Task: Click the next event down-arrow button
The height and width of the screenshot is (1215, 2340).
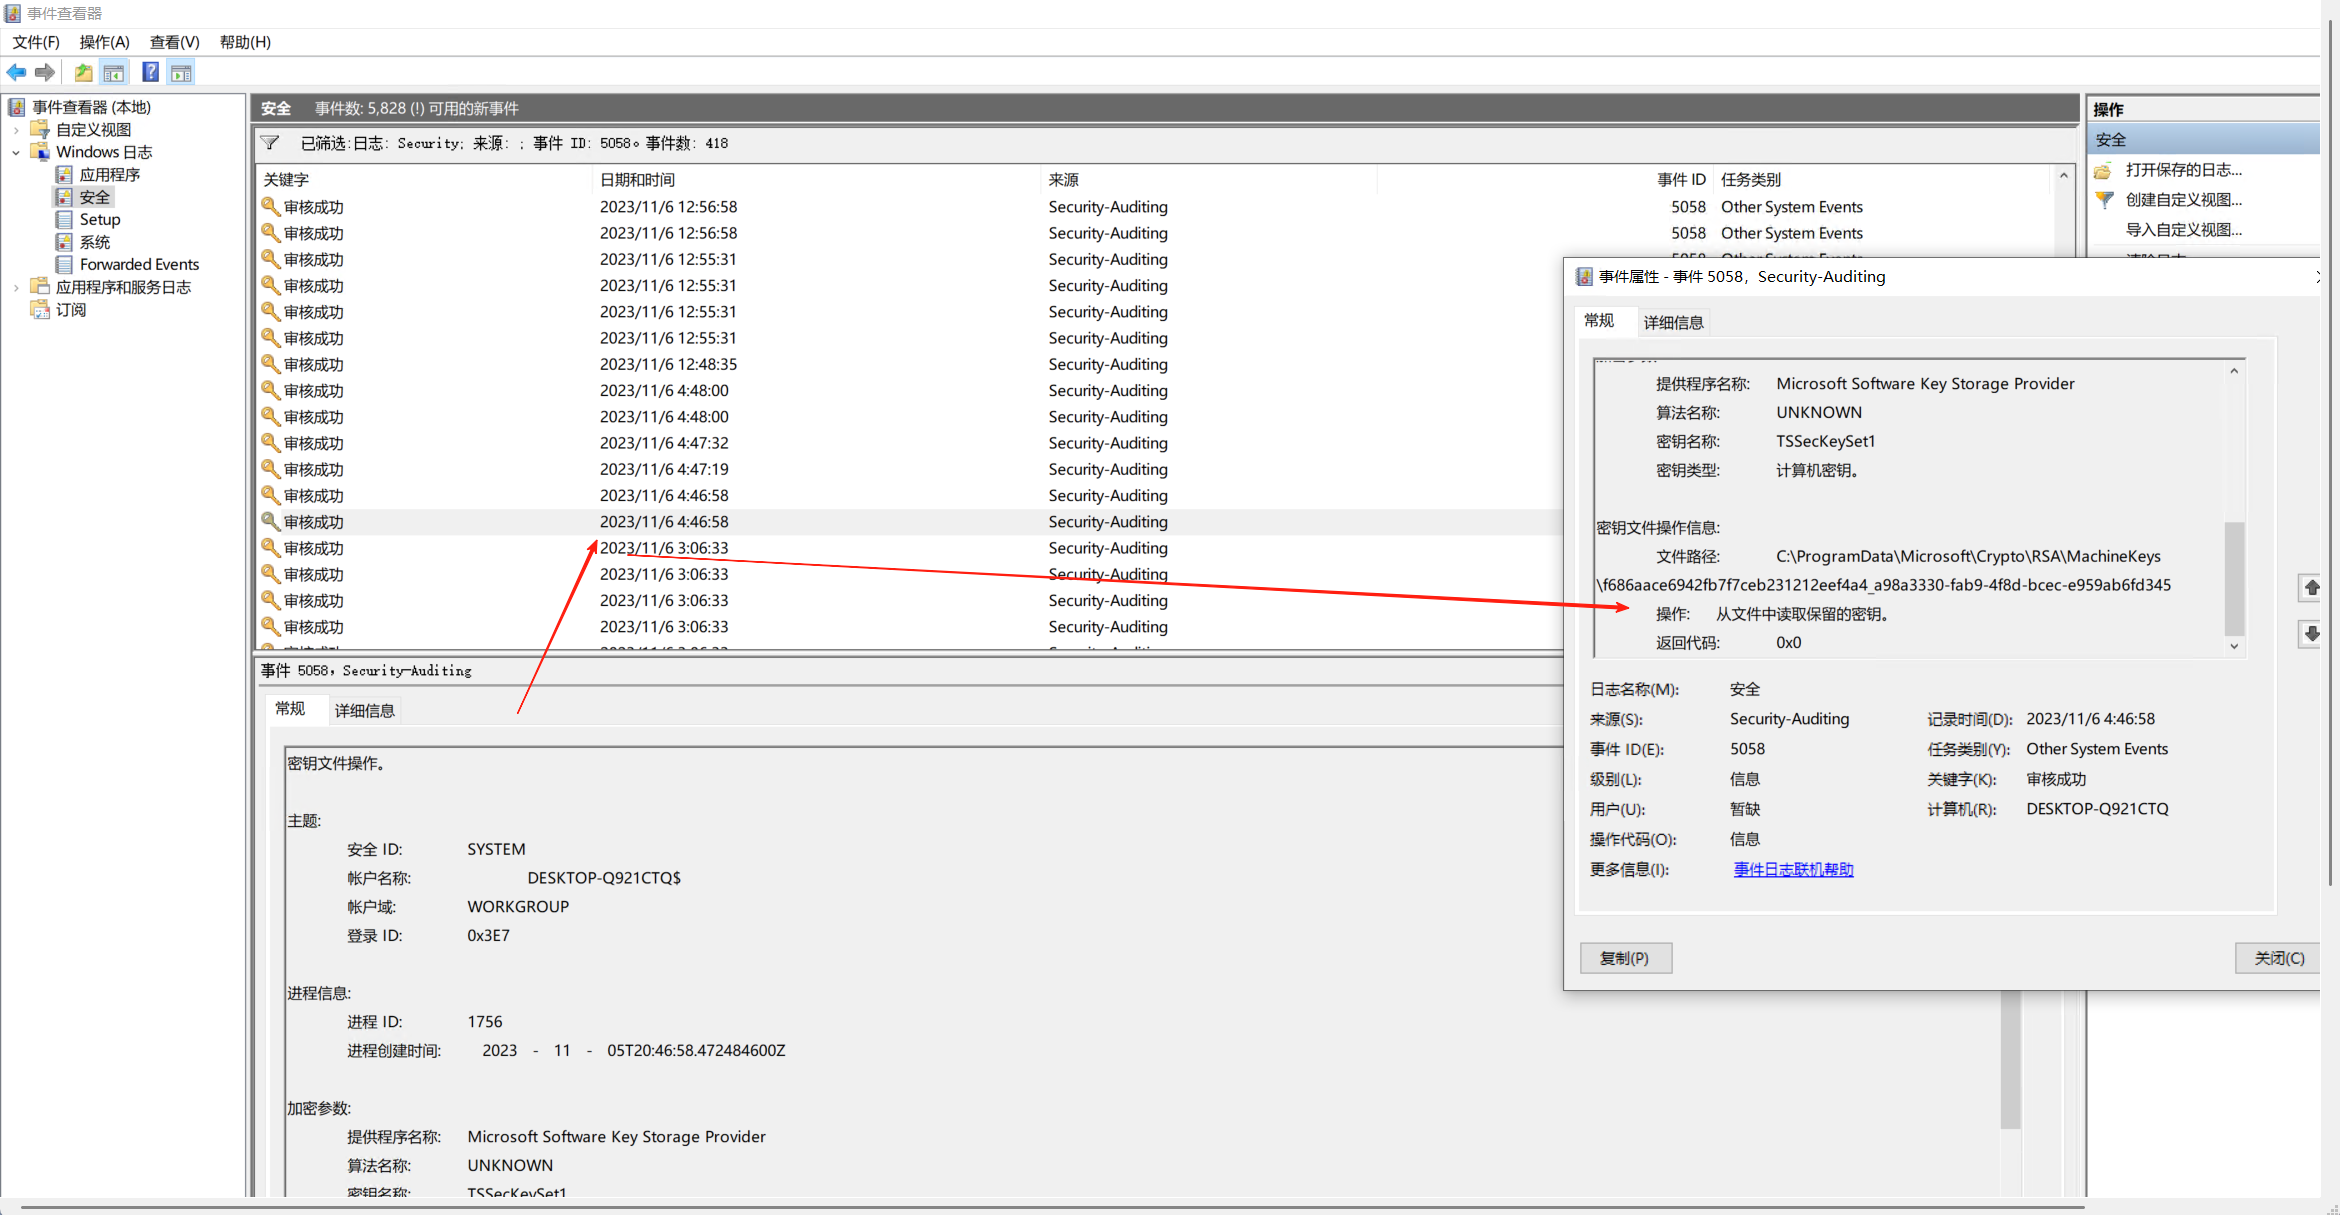Action: pos(2311,634)
